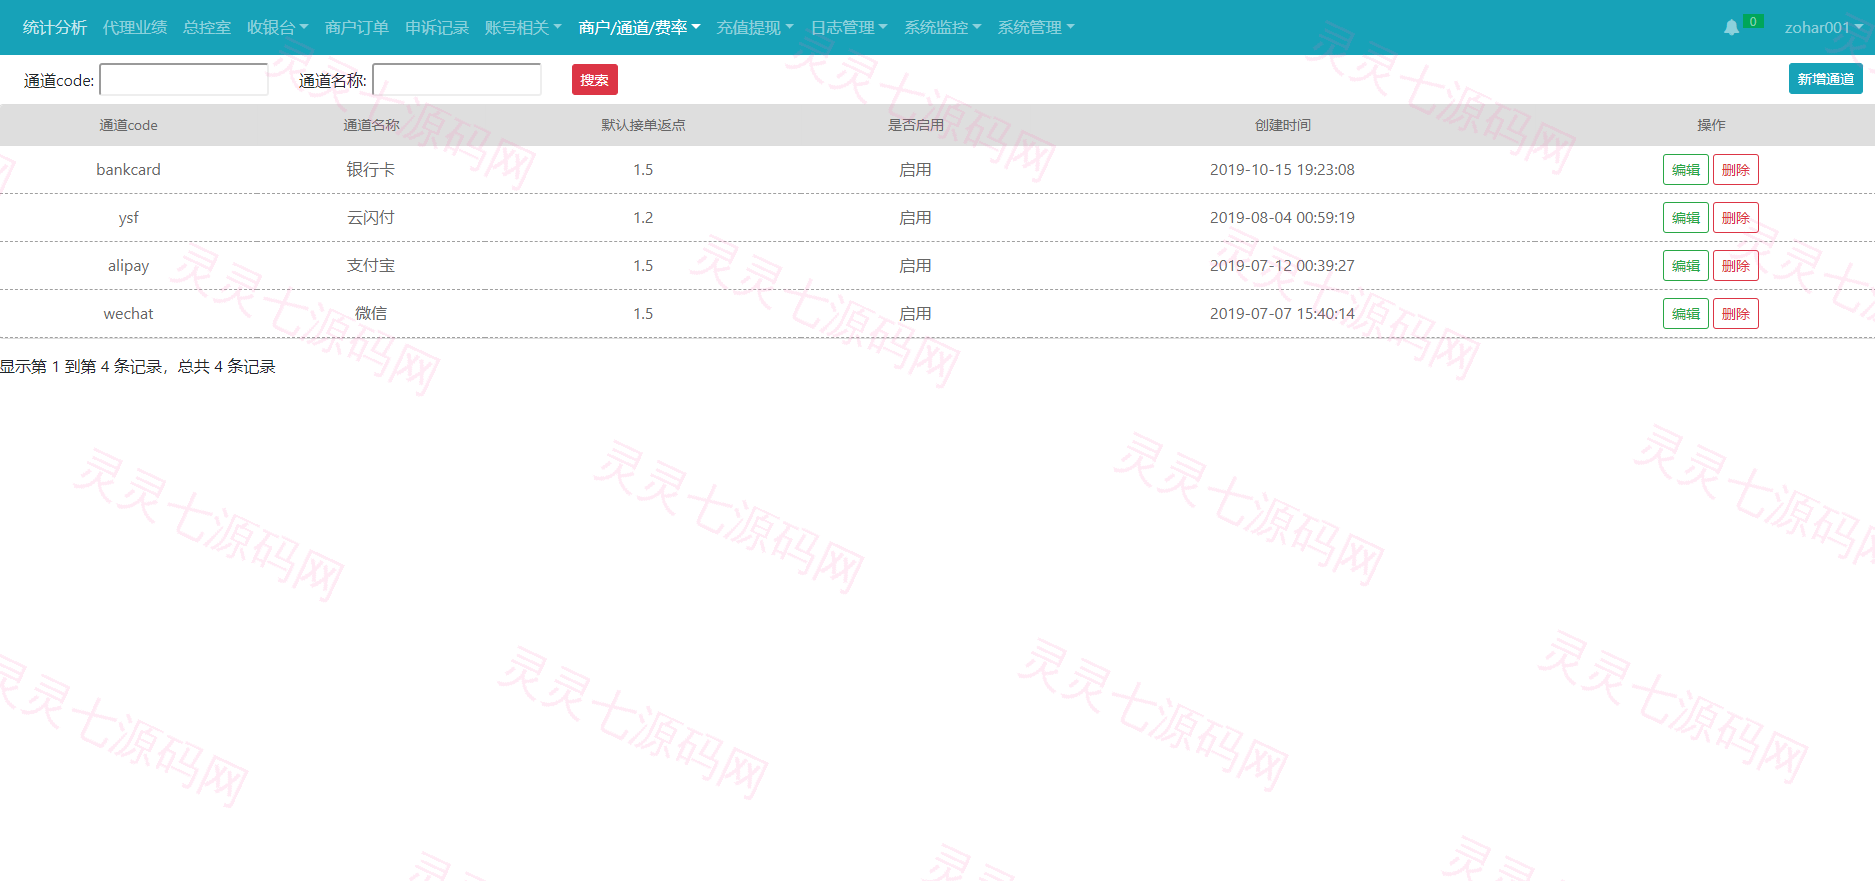This screenshot has width=1875, height=881.
Task: Delete the wechat channel row
Action: (x=1736, y=314)
